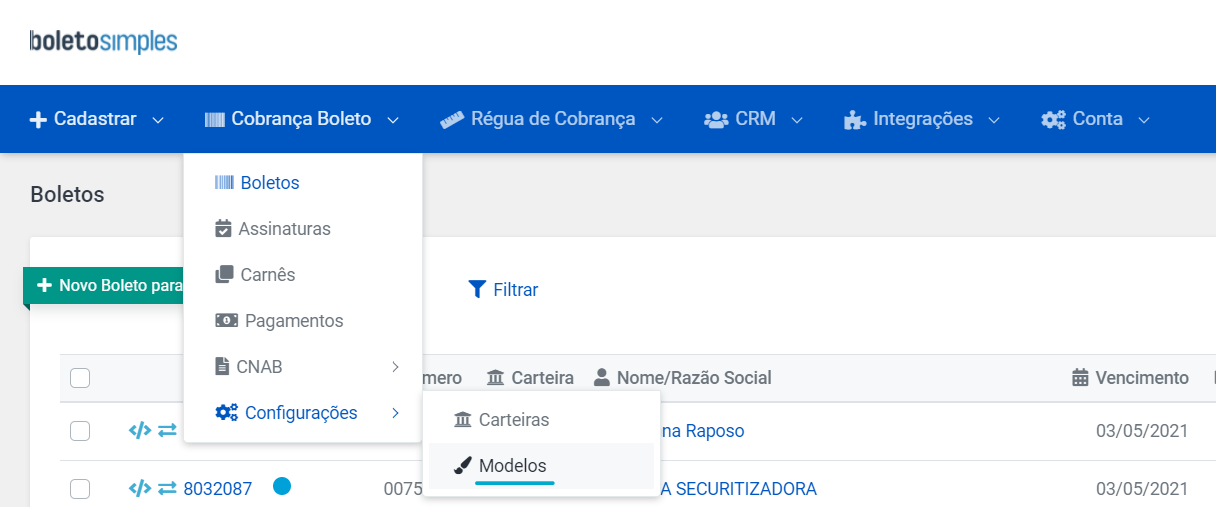
Task: Expand the CNAB submenu arrow
Action: tap(395, 367)
